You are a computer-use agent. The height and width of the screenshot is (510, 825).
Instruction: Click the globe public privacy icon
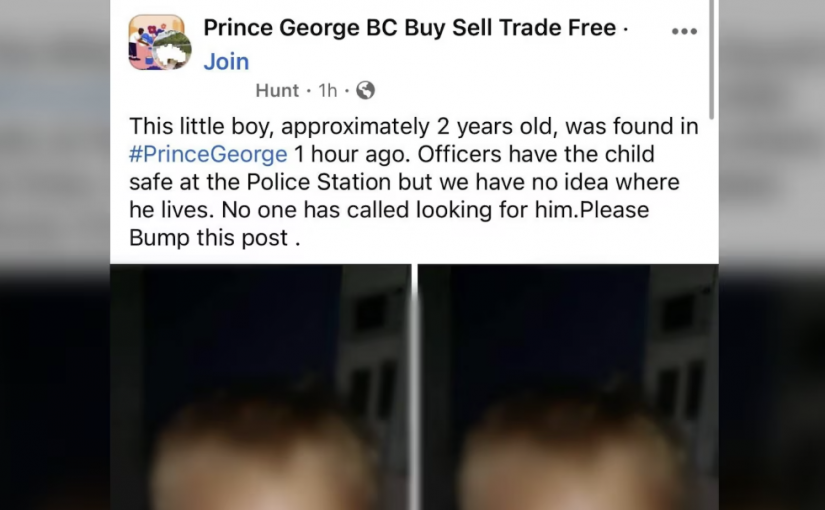(x=365, y=91)
